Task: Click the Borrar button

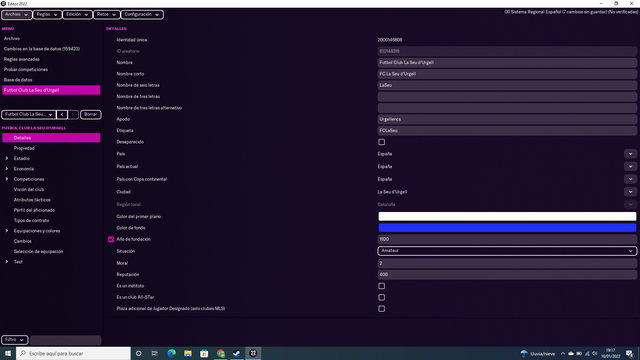Action: coord(90,115)
